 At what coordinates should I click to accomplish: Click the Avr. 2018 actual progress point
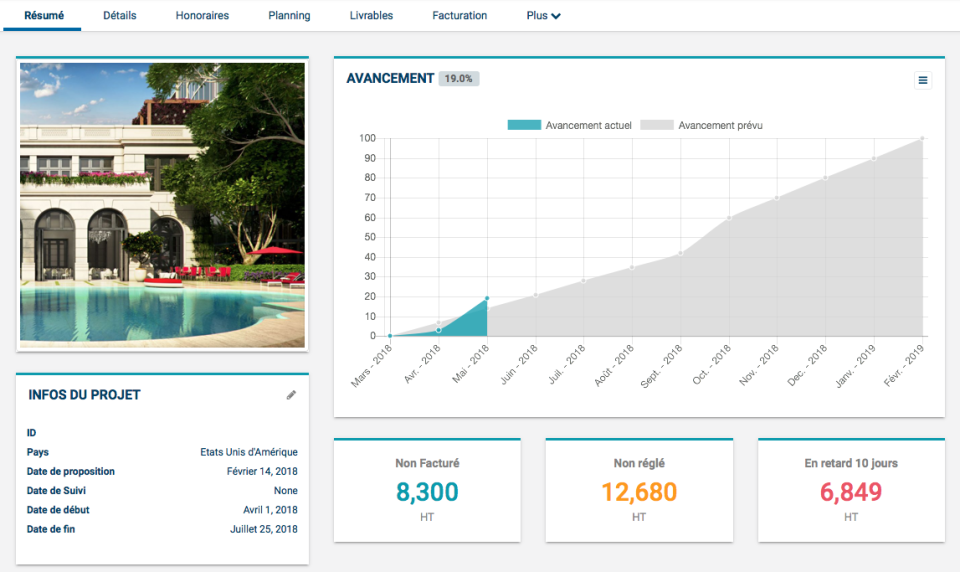point(438,330)
